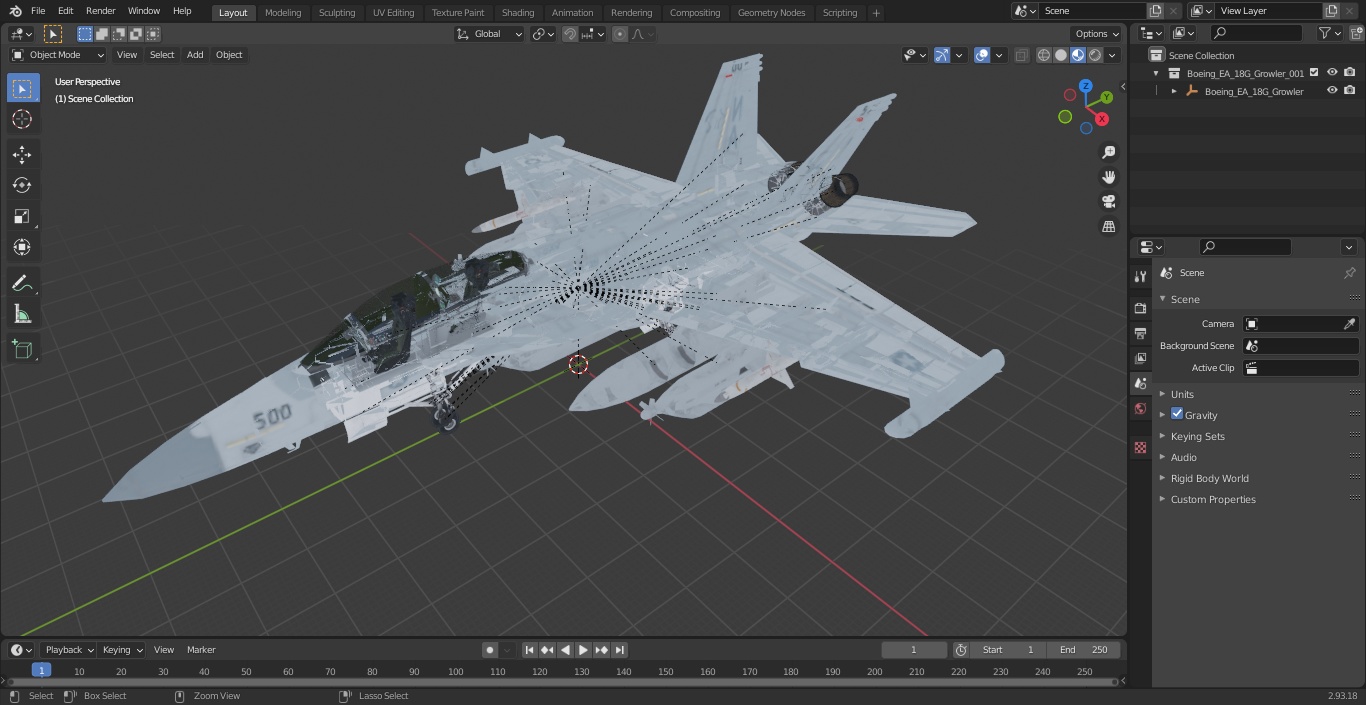Hide Boeing_EA_18G_Growler object with eye icon
Viewport: 1366px width, 705px height.
pos(1332,91)
